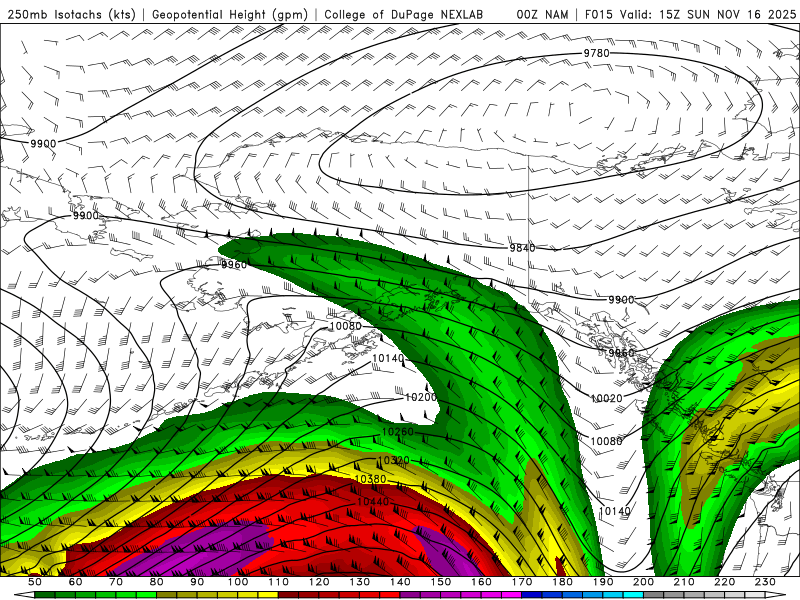
Task: Click the 150 knot color bar label
Action: coord(441,582)
